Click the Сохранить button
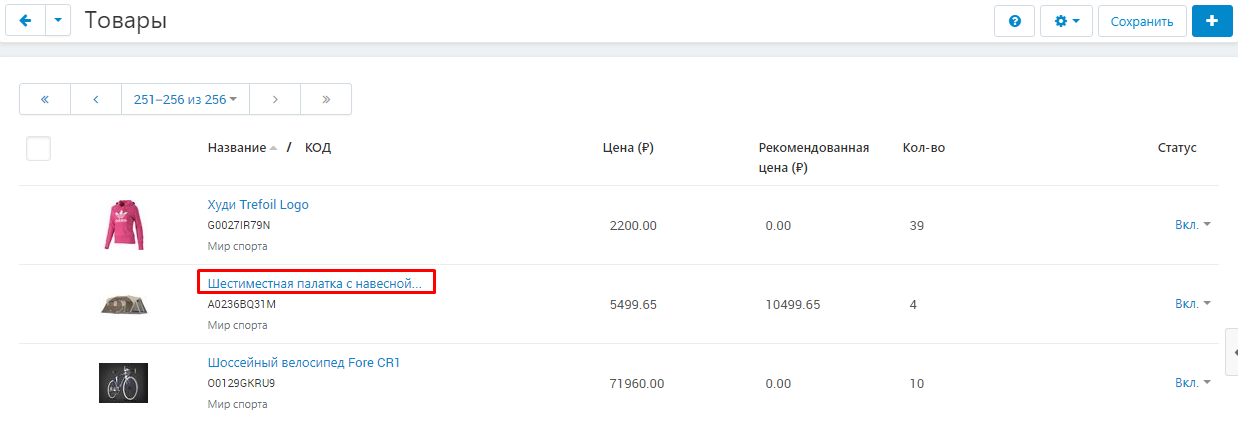The image size is (1238, 422). 1142,20
